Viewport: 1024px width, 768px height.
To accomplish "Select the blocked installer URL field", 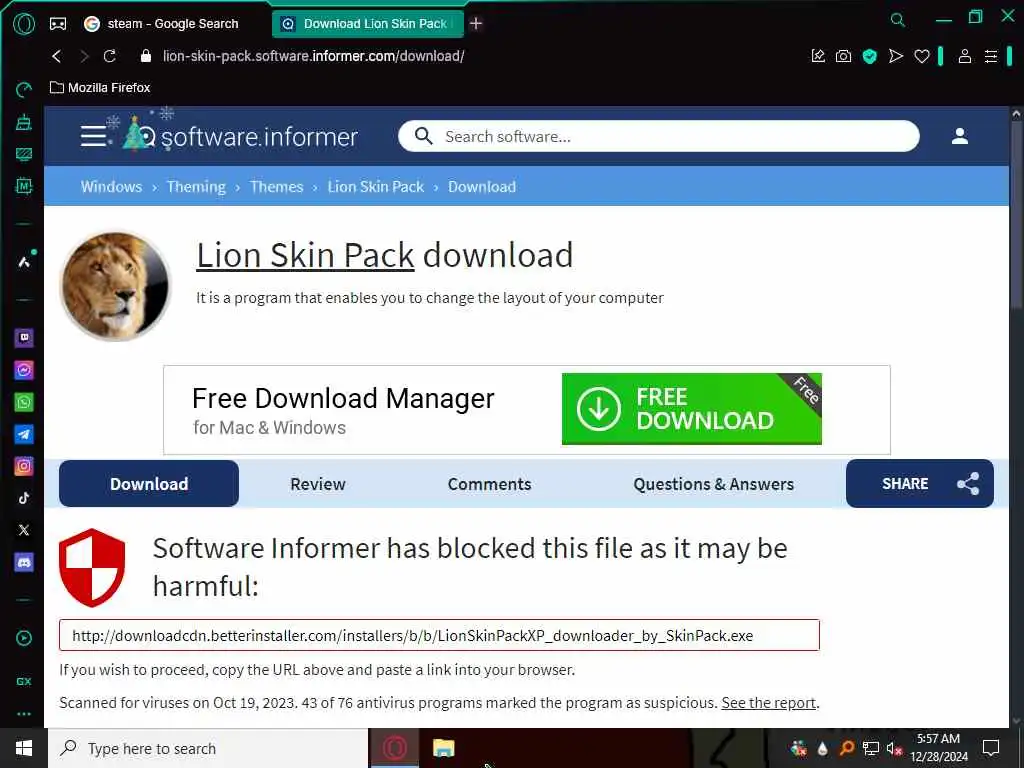I will point(439,635).
